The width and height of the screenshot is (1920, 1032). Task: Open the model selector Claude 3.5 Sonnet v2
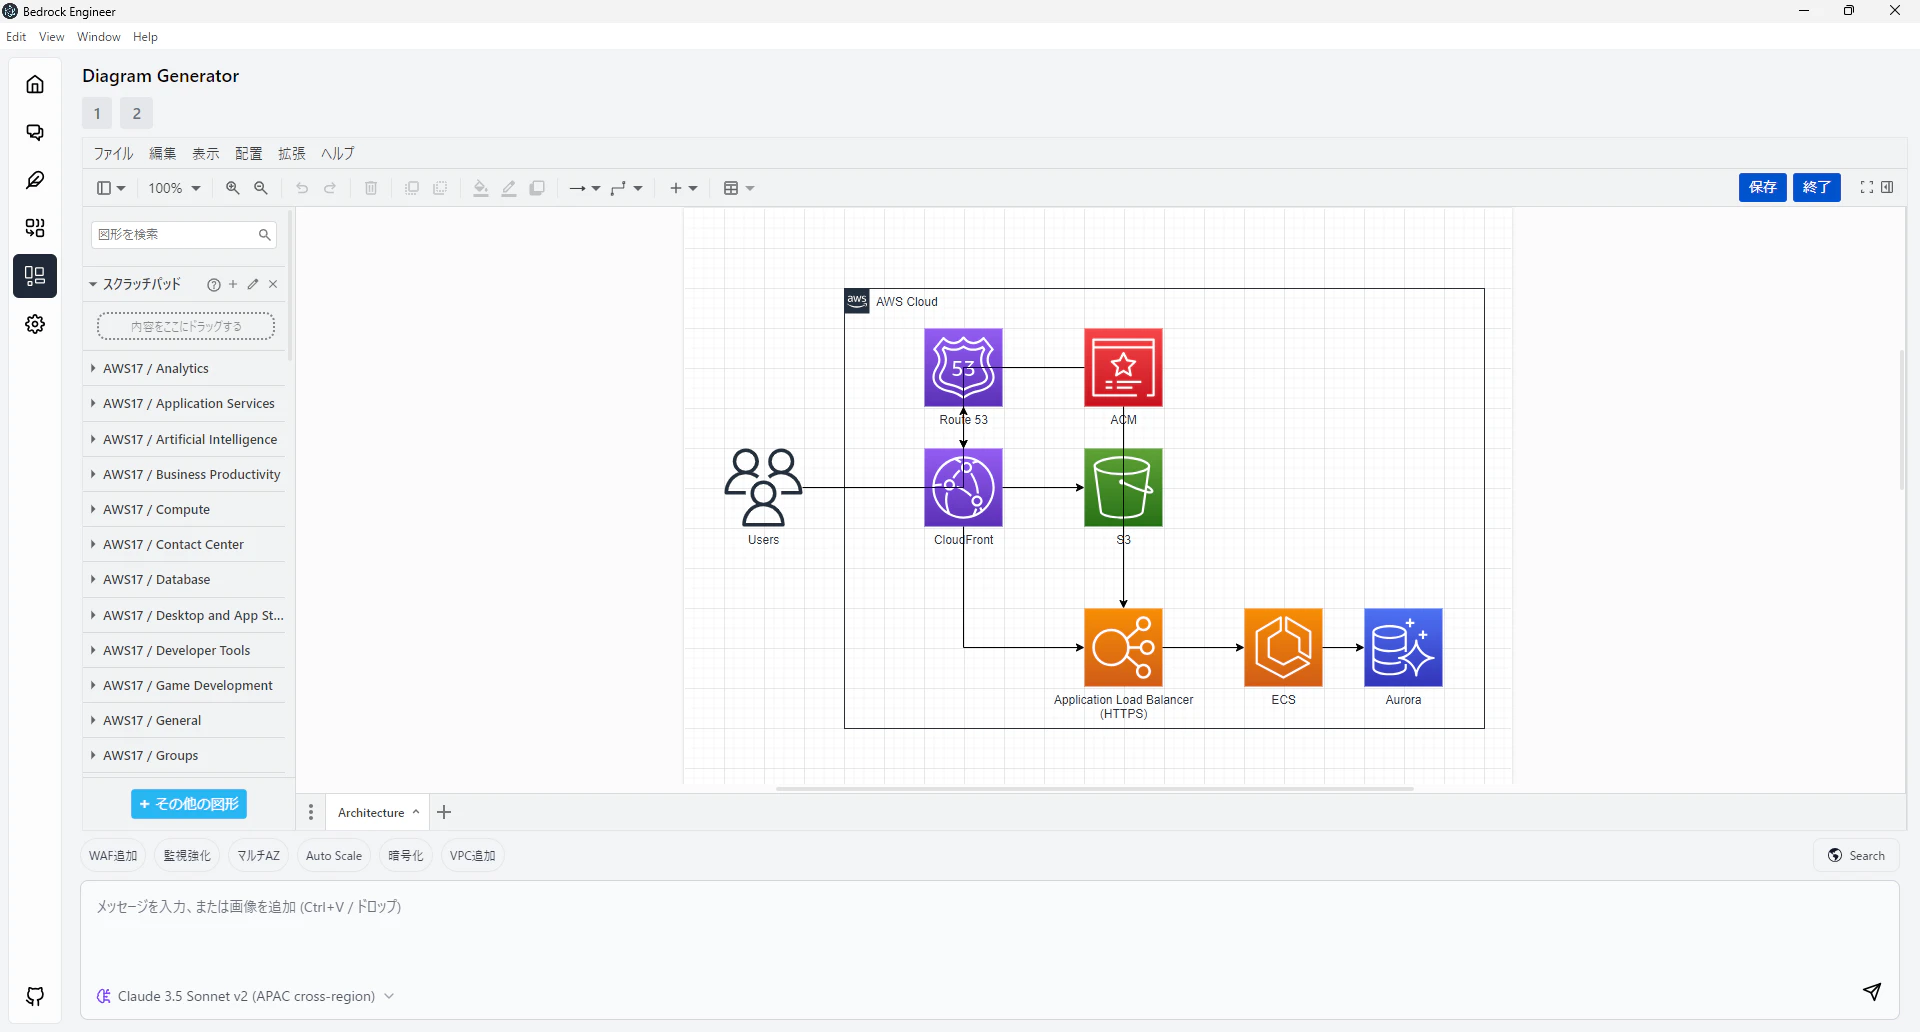click(x=246, y=996)
